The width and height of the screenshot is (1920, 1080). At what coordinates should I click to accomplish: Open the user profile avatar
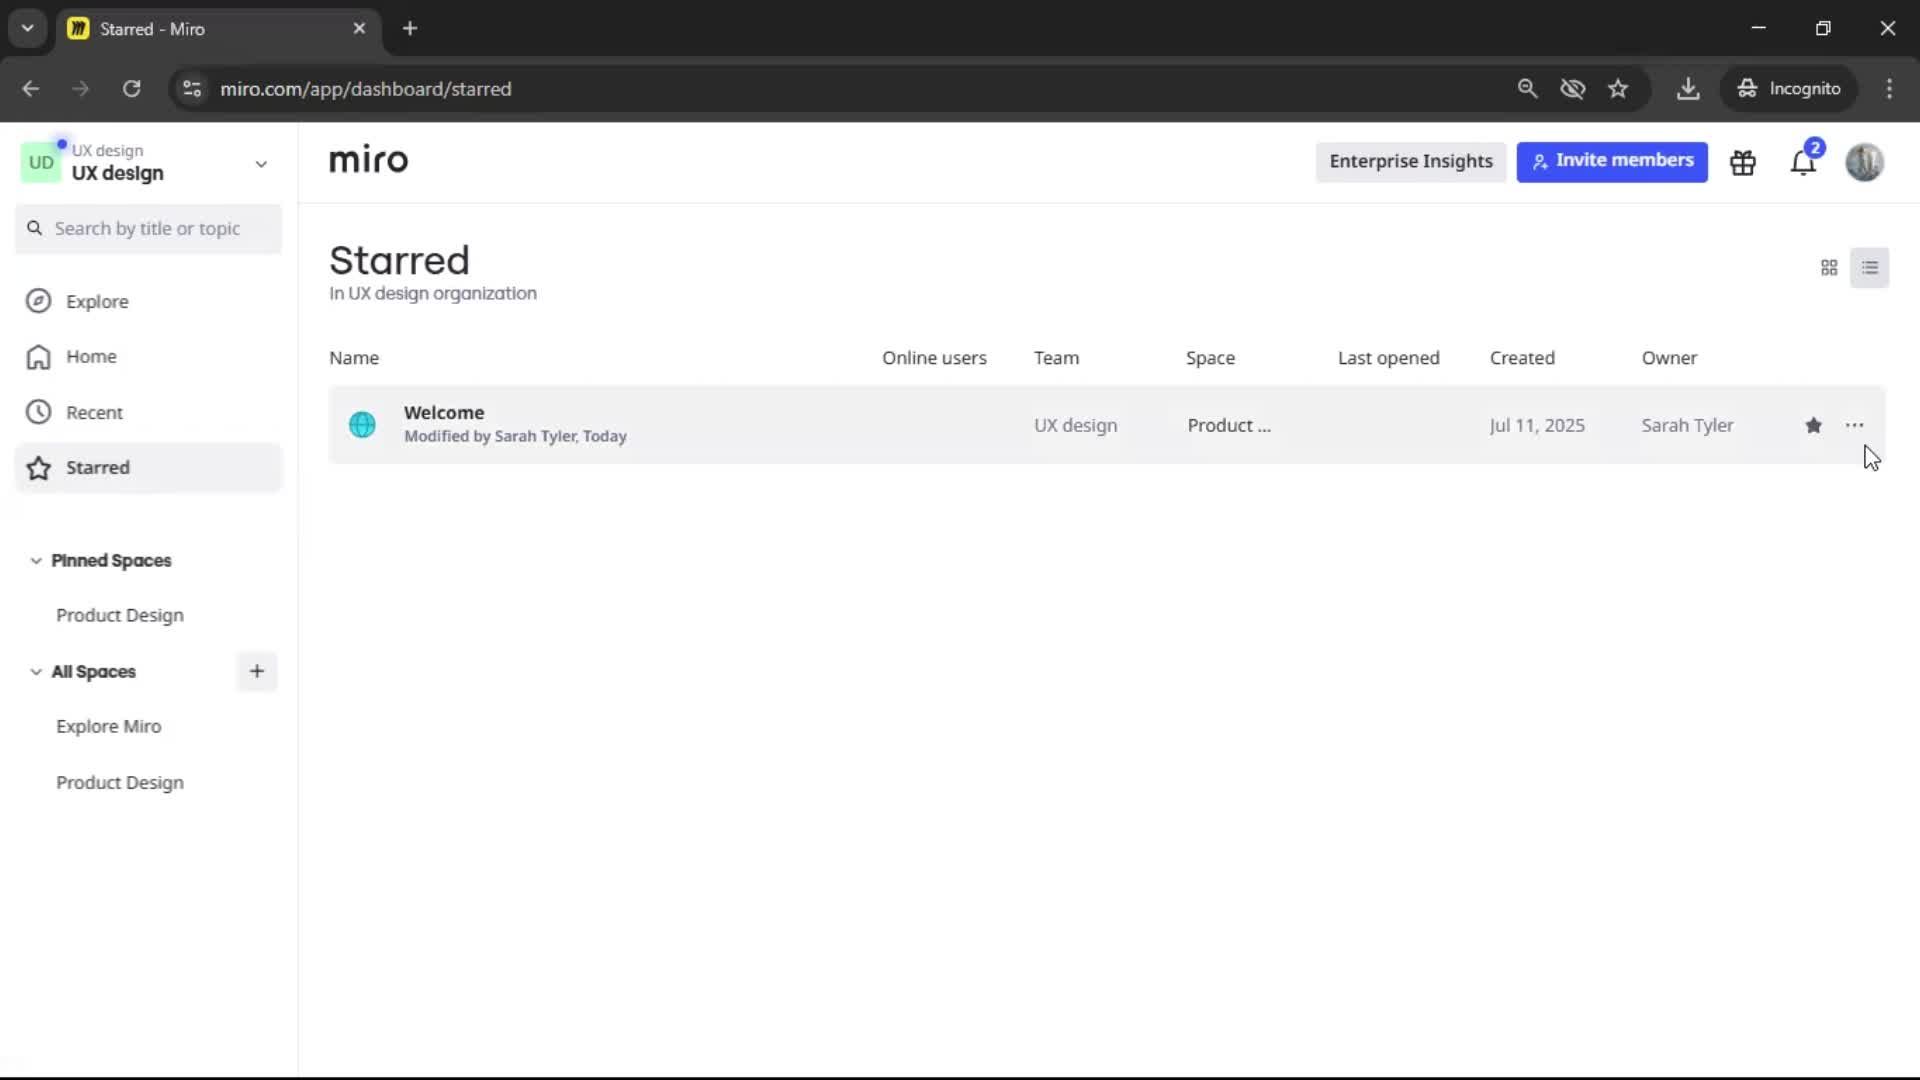coord(1865,162)
